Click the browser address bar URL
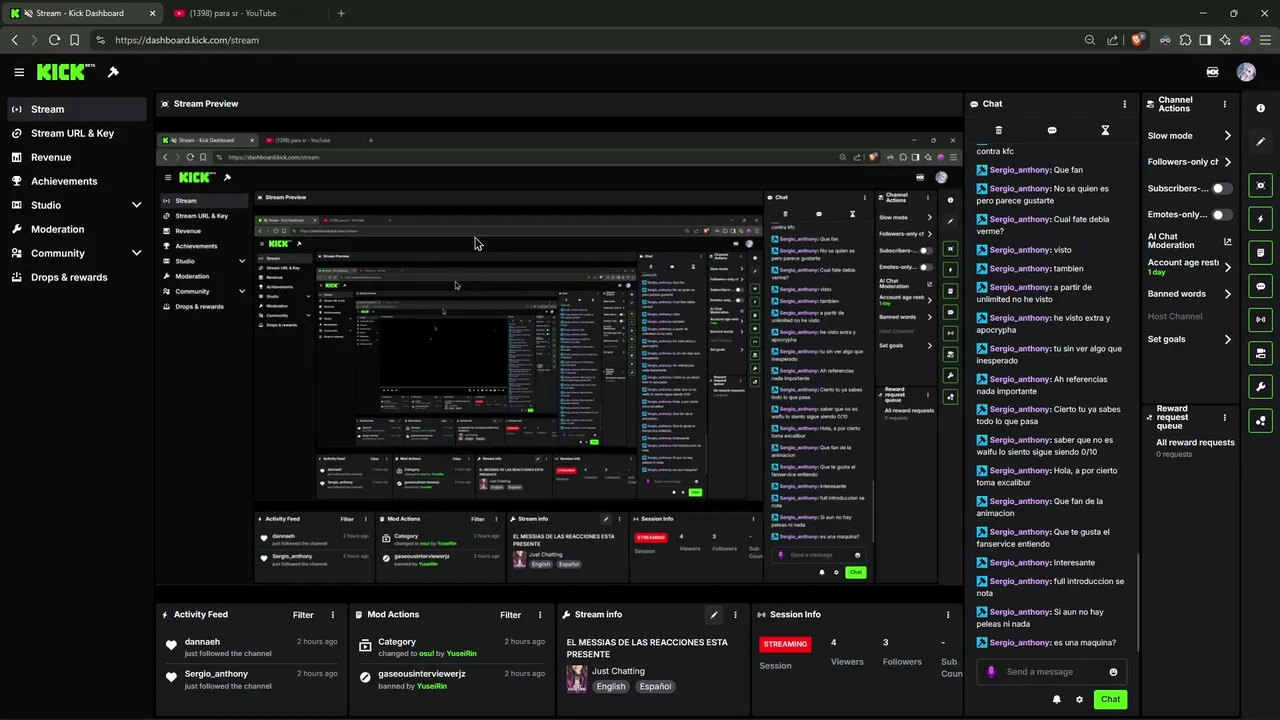This screenshot has height=720, width=1280. coord(187,40)
